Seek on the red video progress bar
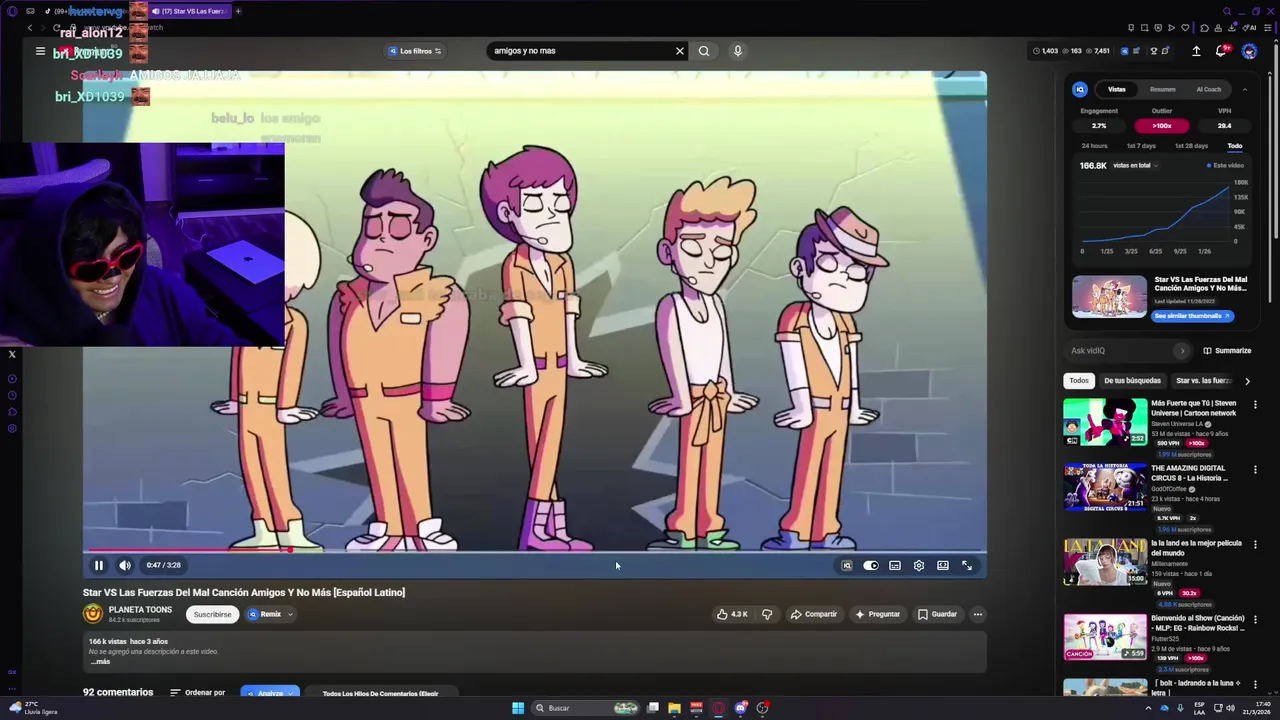Viewport: 1280px width, 720px height. click(x=535, y=550)
